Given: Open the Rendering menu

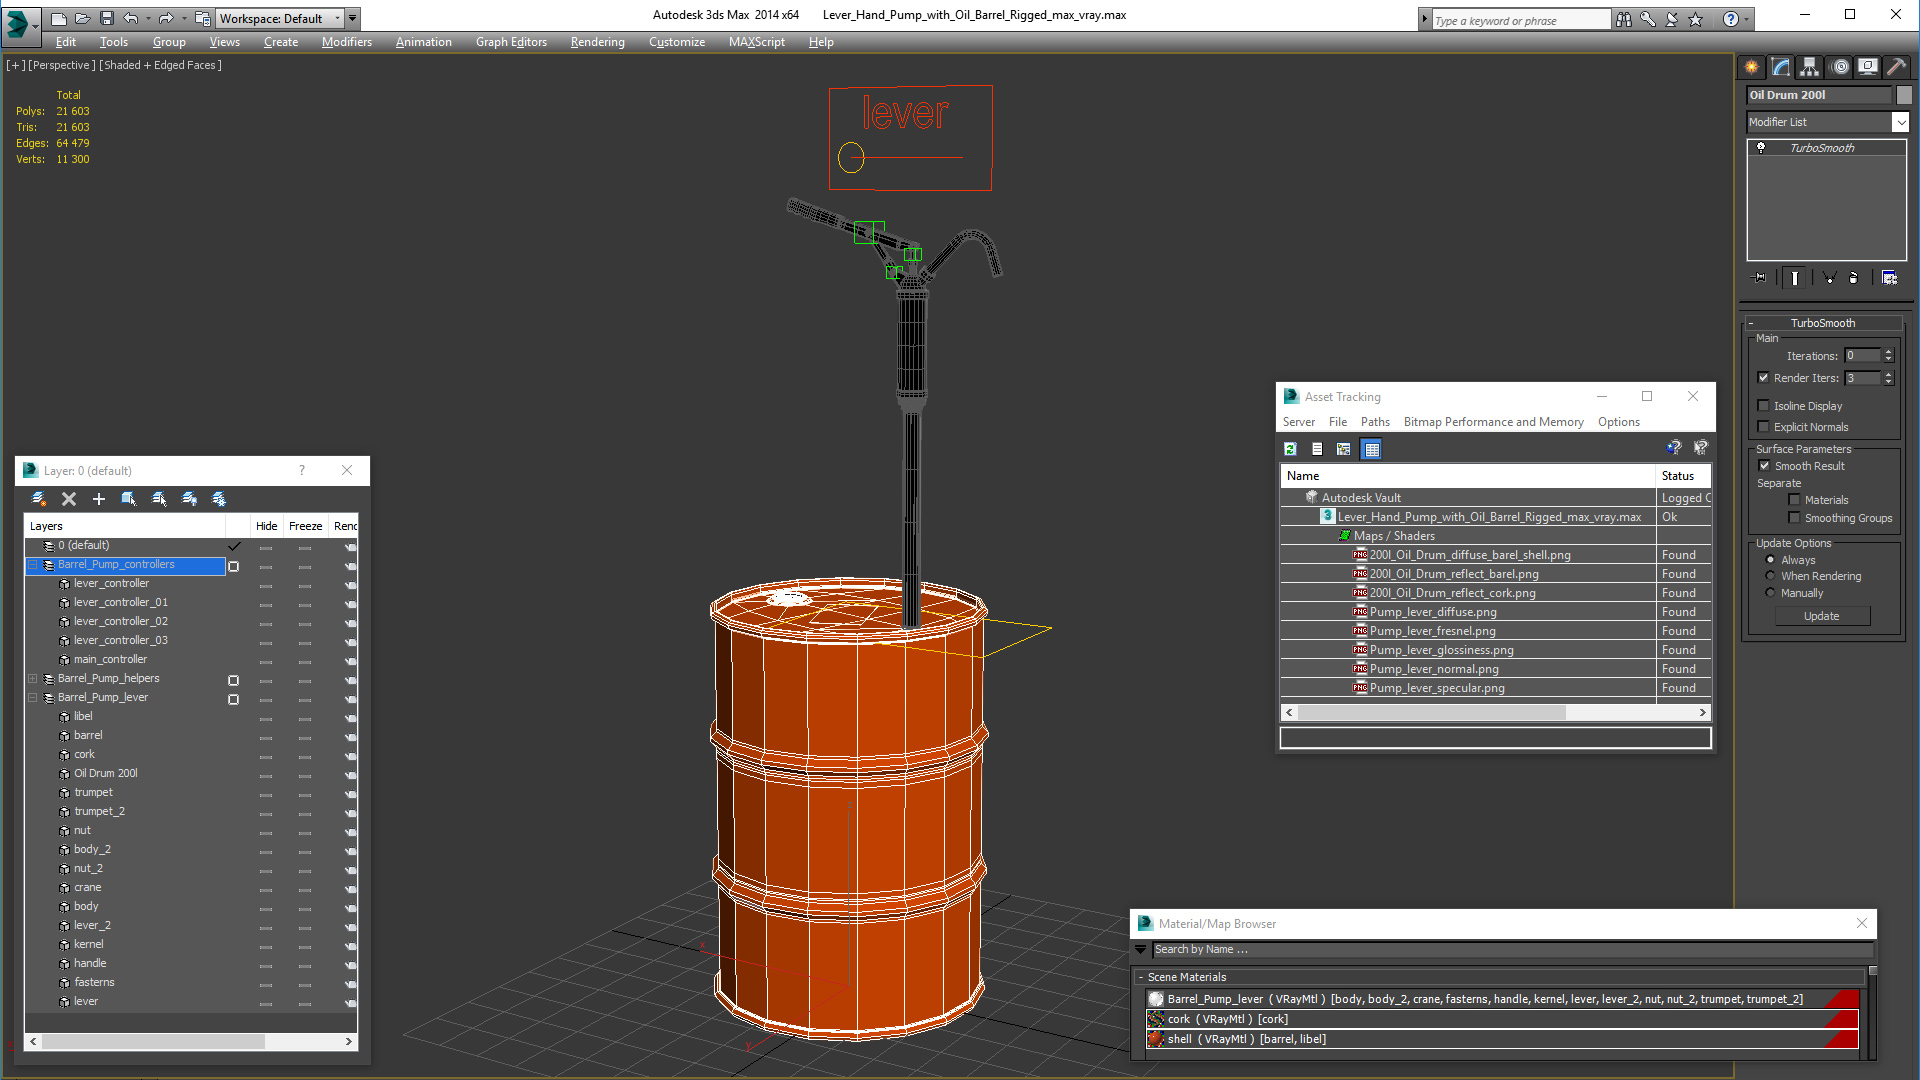Looking at the screenshot, I should (597, 42).
